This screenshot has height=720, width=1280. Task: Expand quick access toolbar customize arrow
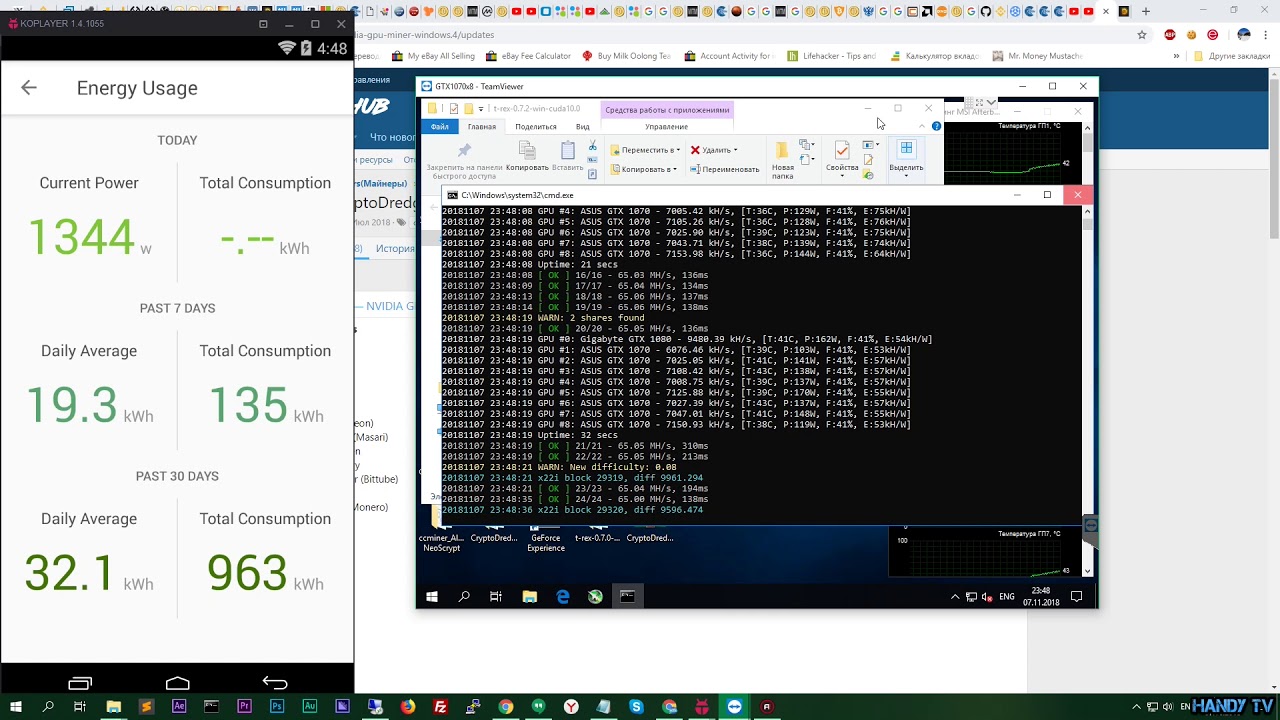pyautogui.click(x=481, y=109)
